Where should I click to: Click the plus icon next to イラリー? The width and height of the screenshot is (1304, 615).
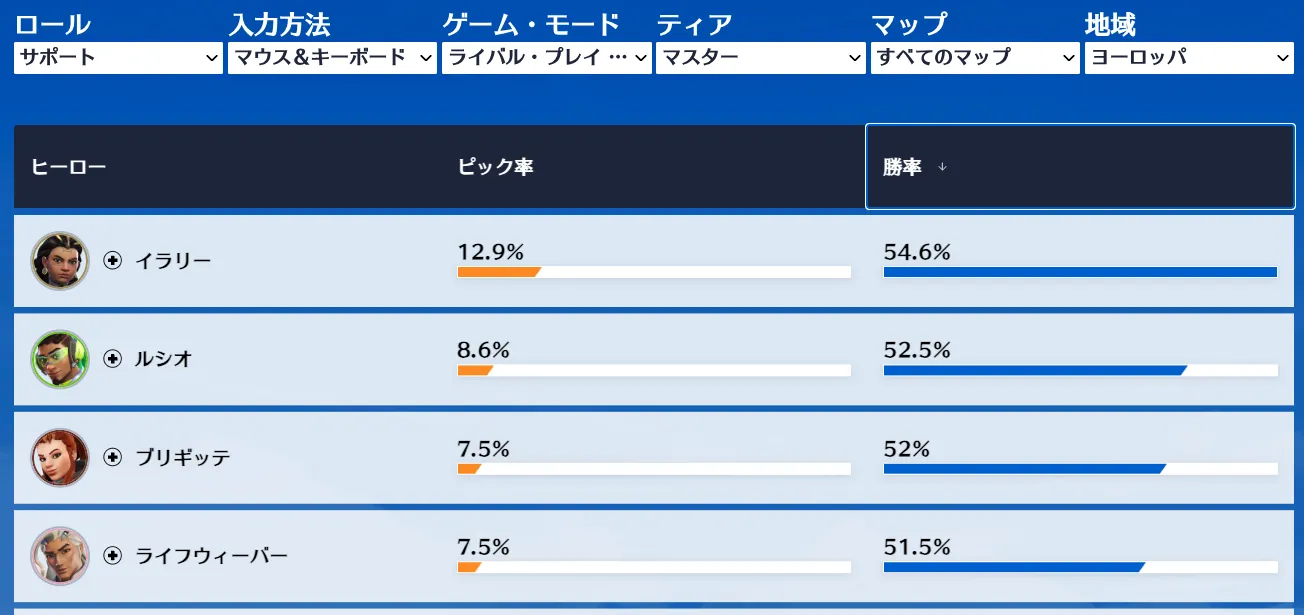point(110,260)
